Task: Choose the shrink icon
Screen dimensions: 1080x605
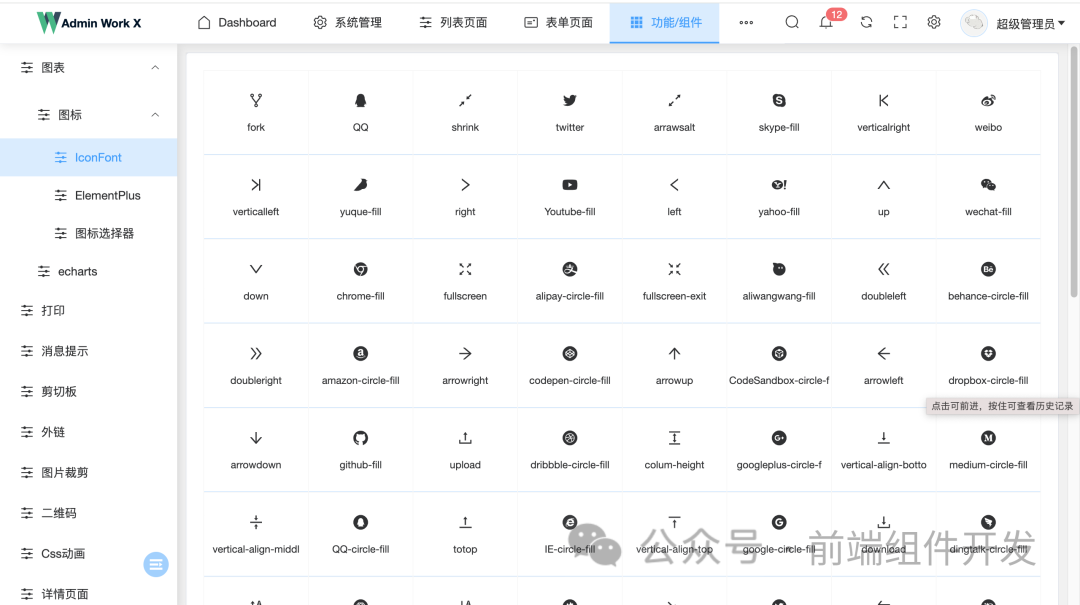Action: click(465, 101)
